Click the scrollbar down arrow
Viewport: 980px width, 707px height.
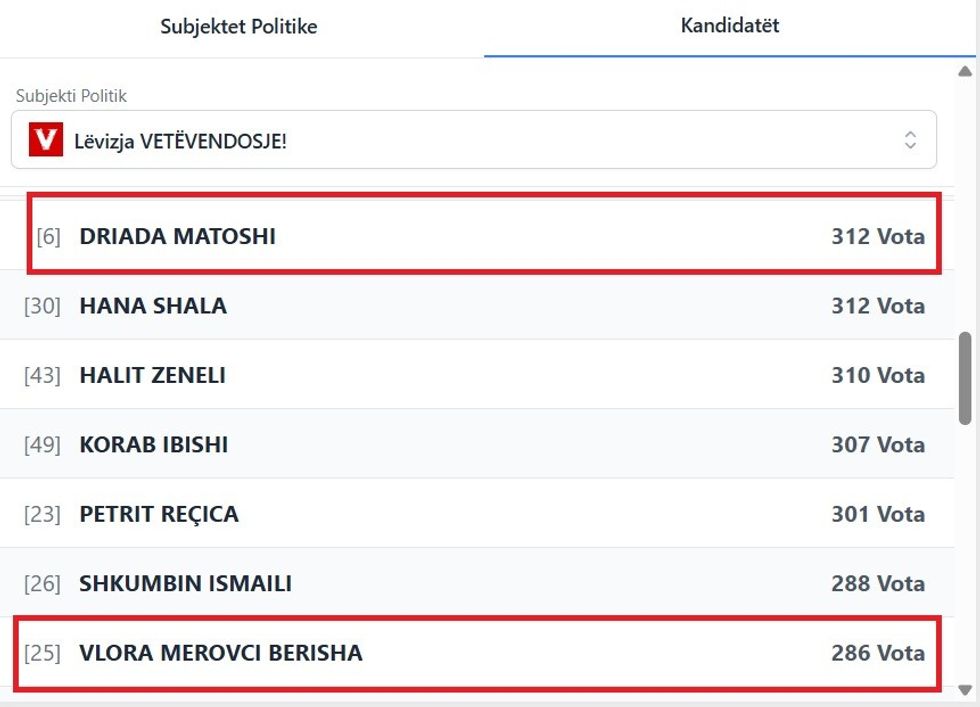965,690
